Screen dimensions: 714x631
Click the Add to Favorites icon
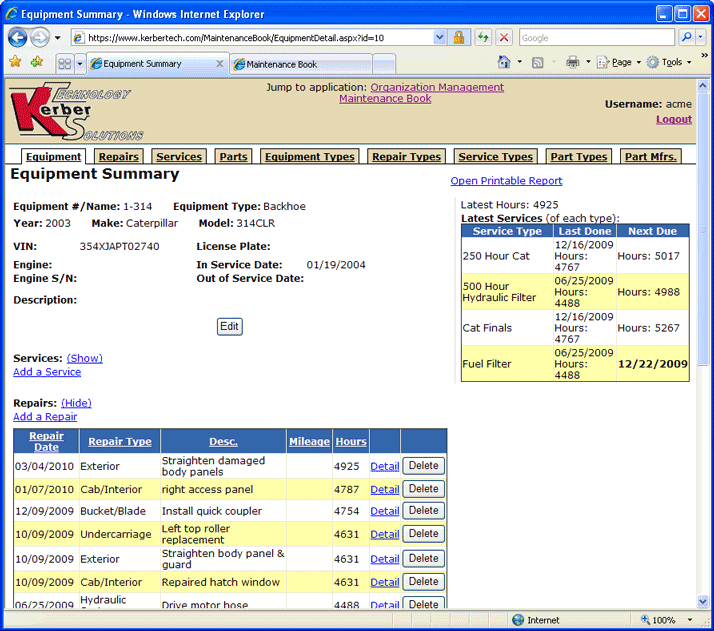37,61
